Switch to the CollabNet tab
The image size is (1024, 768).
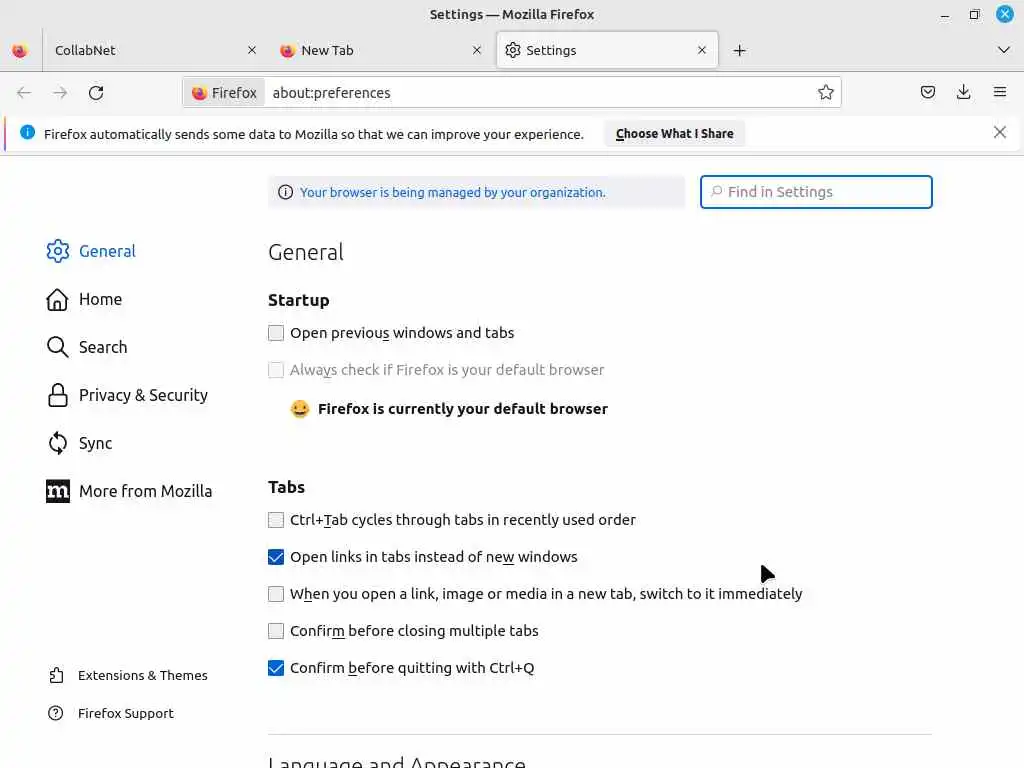(140, 51)
